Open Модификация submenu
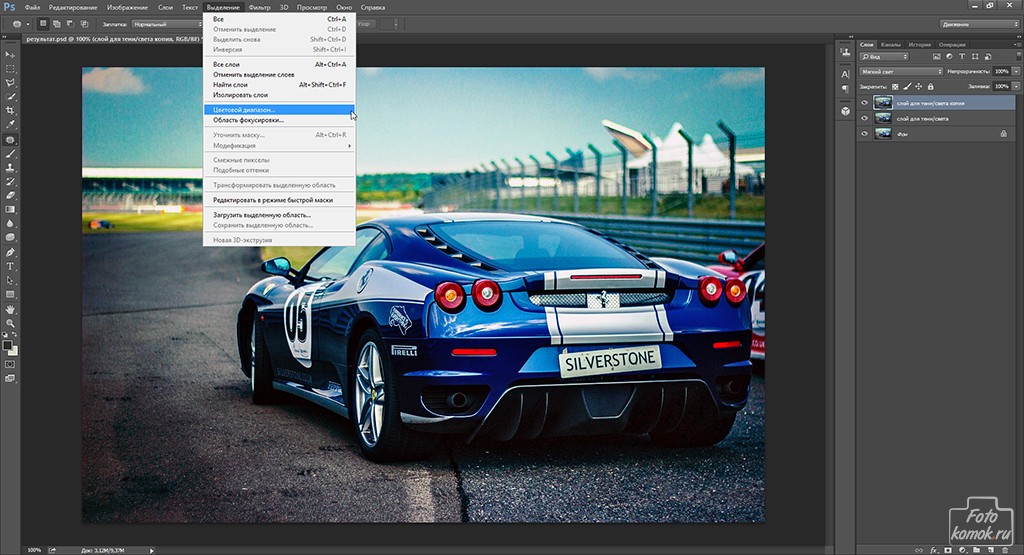Screen dimensions: 1024x555 click(280, 146)
